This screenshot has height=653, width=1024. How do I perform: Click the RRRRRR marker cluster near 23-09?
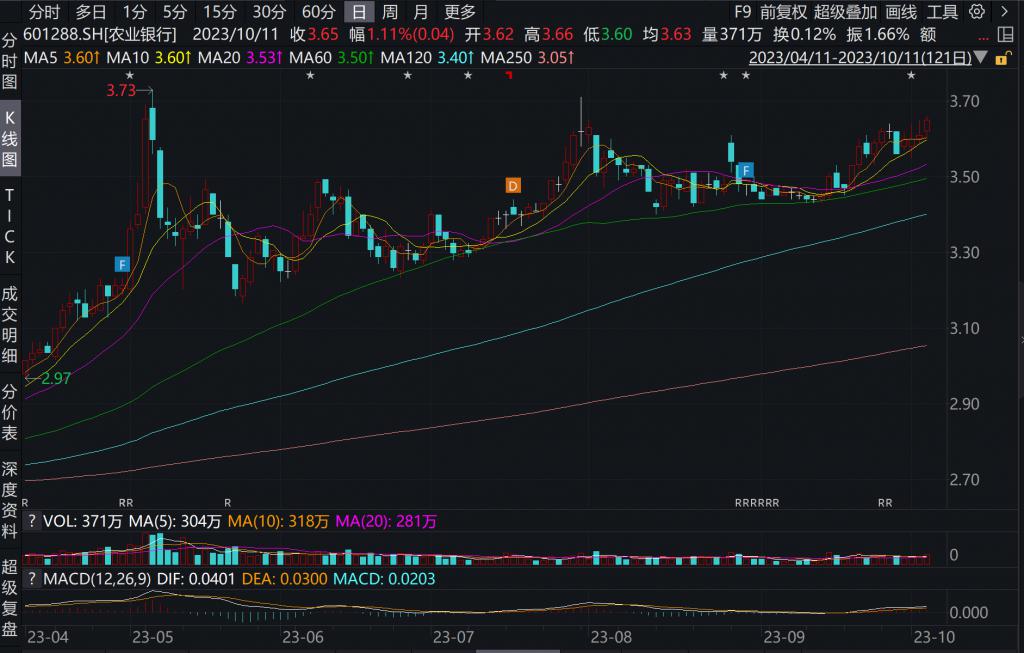click(757, 503)
